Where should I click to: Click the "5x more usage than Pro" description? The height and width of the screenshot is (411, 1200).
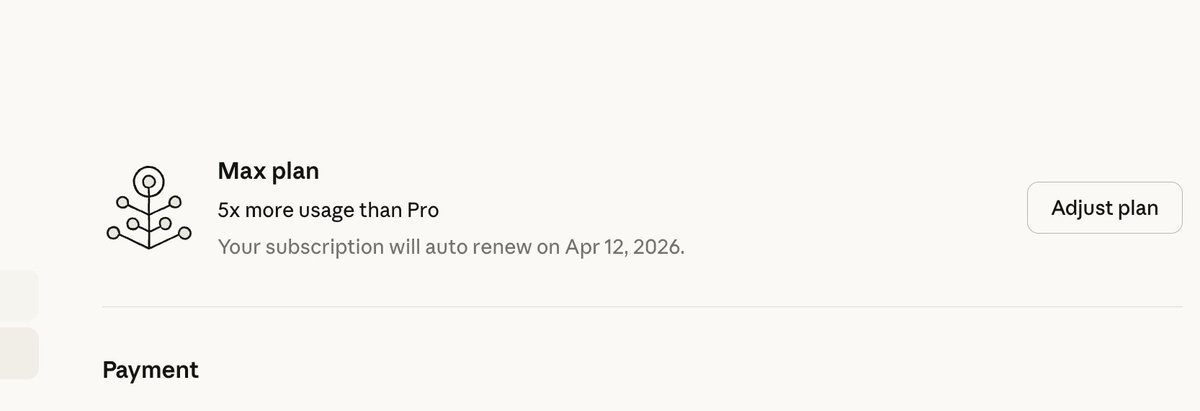328,210
